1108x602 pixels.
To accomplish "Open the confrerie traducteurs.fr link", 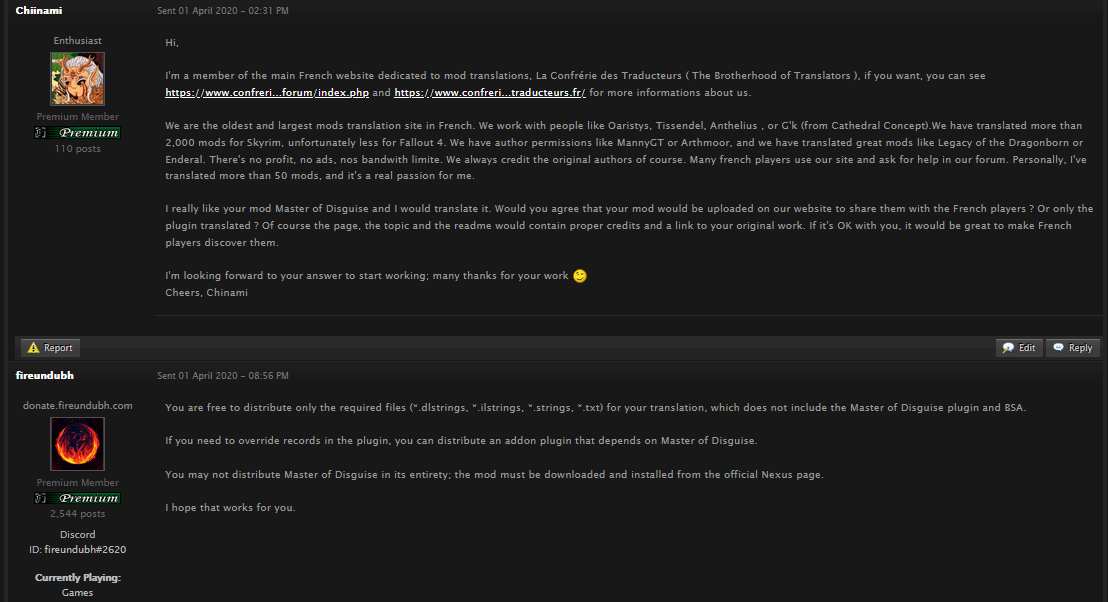I will click(x=490, y=93).
